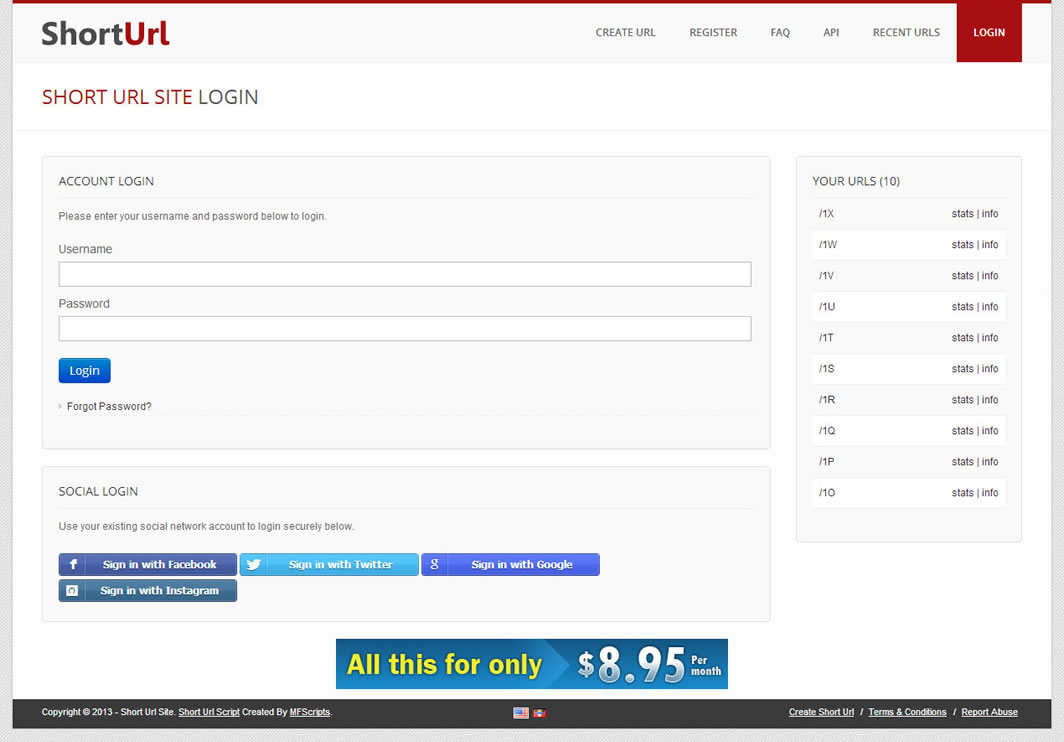This screenshot has height=742, width=1064.
Task: Click the $8.95 per month banner
Action: [532, 664]
